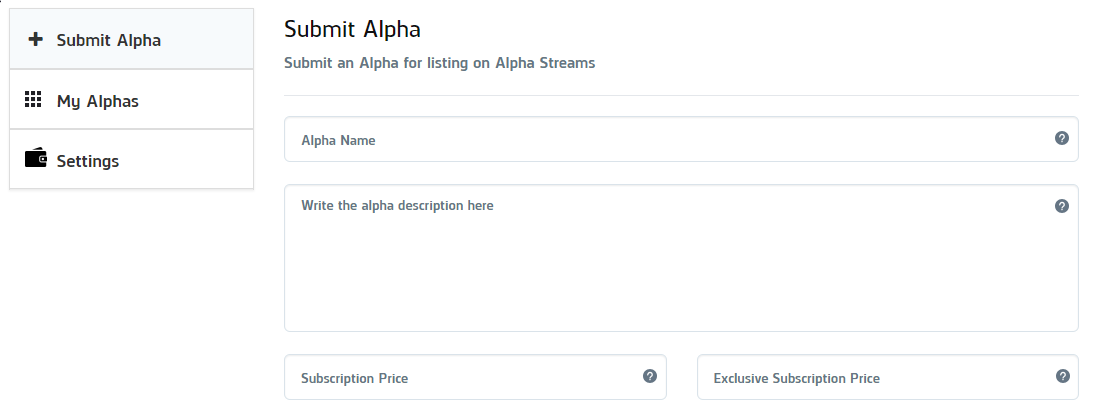The height and width of the screenshot is (407, 1100).
Task: Focus the Exclusive Subscription Price input field
Action: tap(887, 378)
